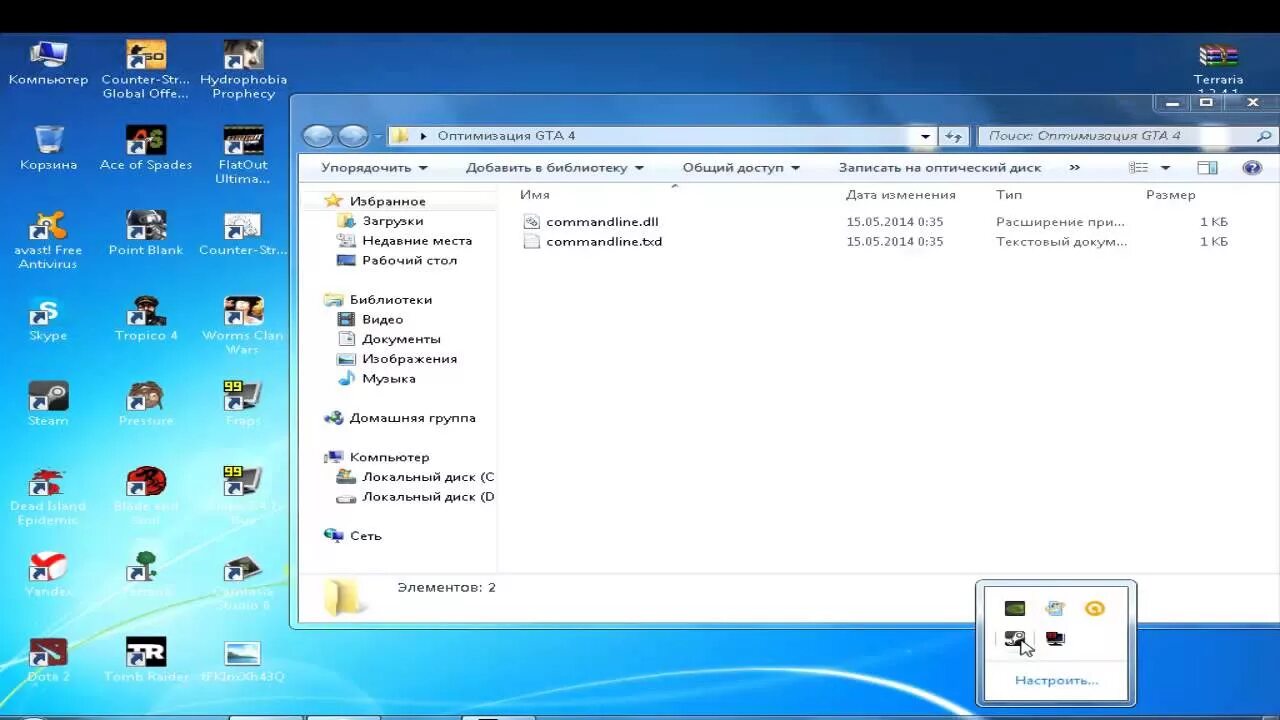
Task: Open the Skype desktop shortcut
Action: tap(48, 319)
